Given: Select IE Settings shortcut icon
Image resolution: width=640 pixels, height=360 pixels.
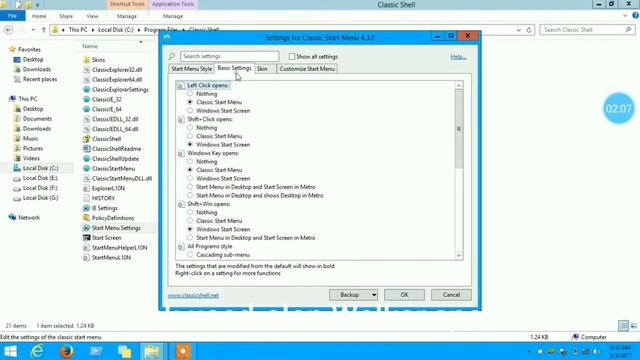Looking at the screenshot, I should click(x=86, y=208).
